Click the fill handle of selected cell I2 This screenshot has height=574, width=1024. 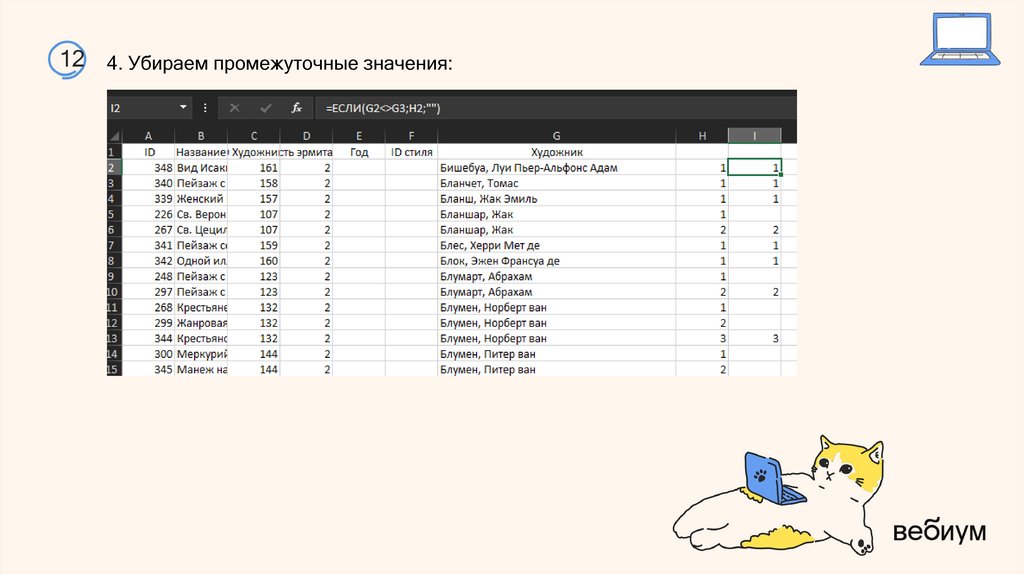pyautogui.click(x=780, y=175)
